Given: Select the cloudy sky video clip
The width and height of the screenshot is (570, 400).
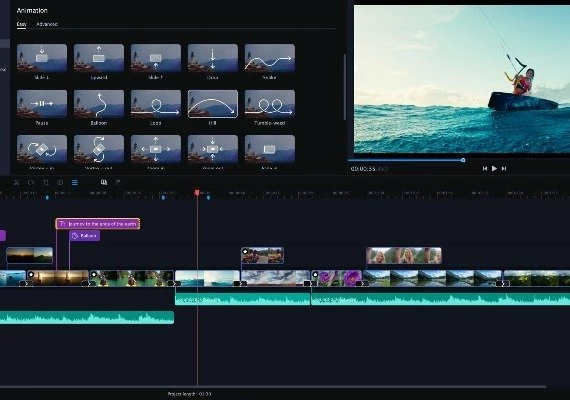Looking at the screenshot, I should pos(275,278).
